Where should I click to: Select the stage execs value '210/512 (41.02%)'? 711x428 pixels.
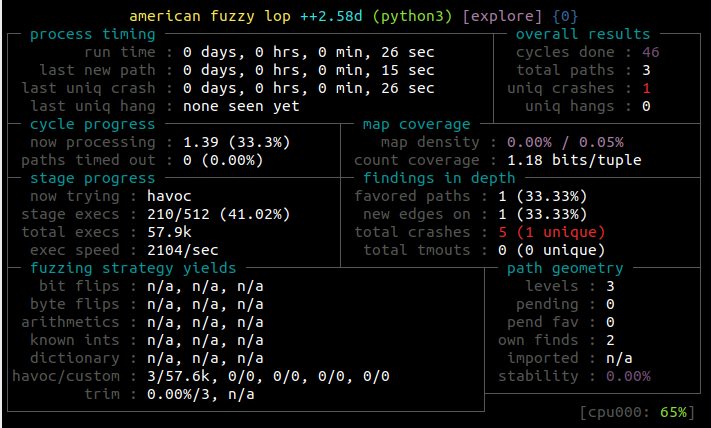pos(219,214)
